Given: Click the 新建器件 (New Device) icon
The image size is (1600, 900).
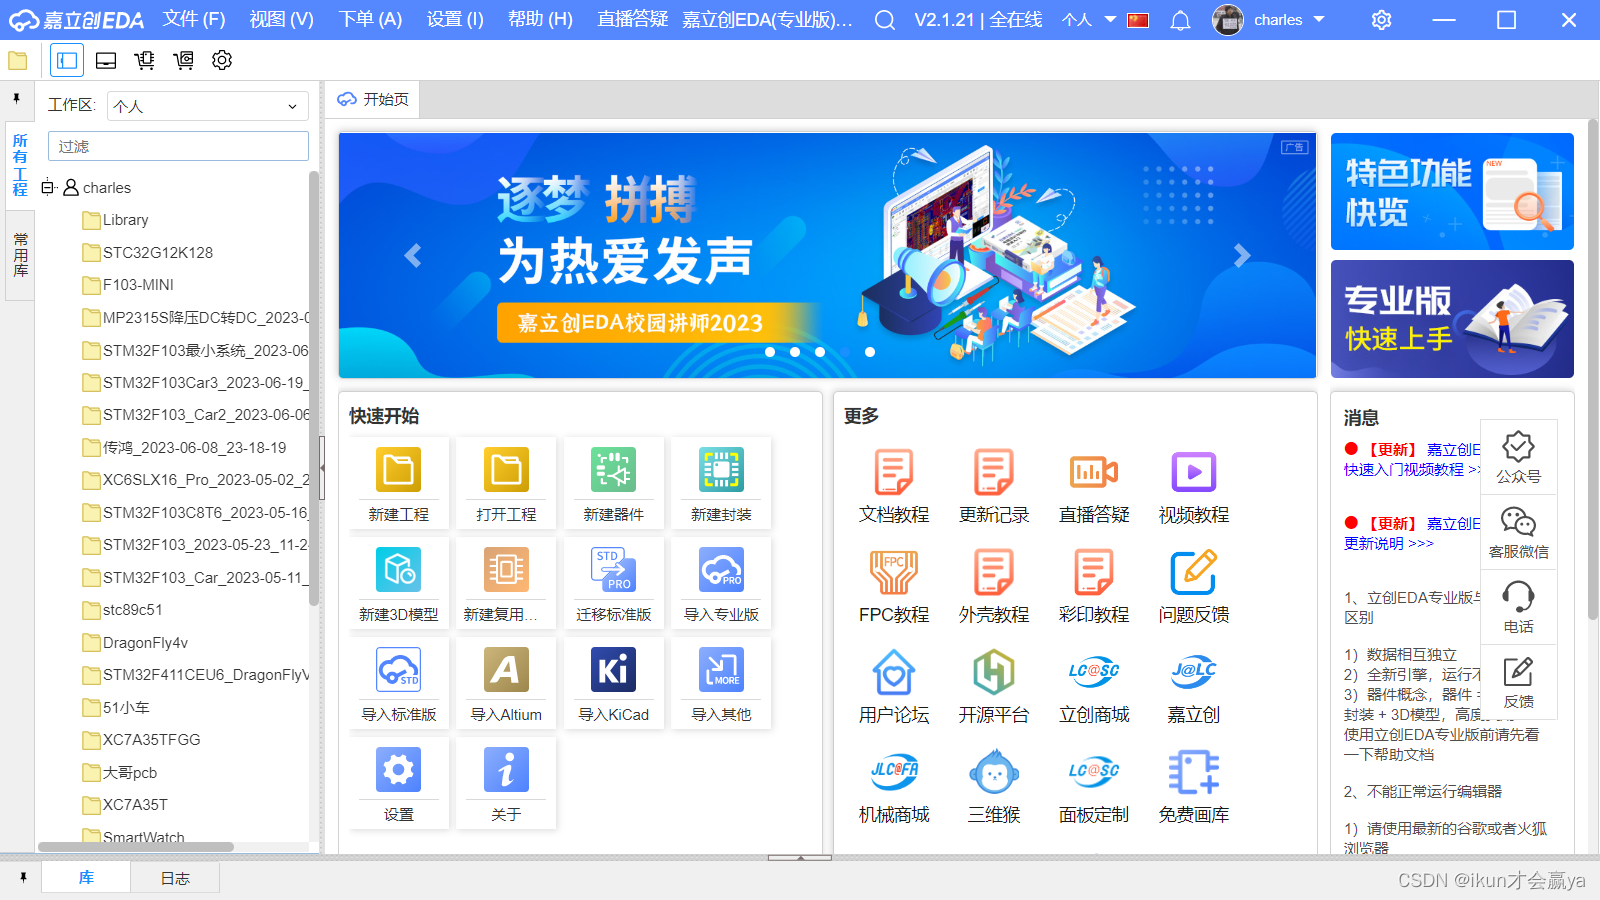Looking at the screenshot, I should click(x=613, y=470).
